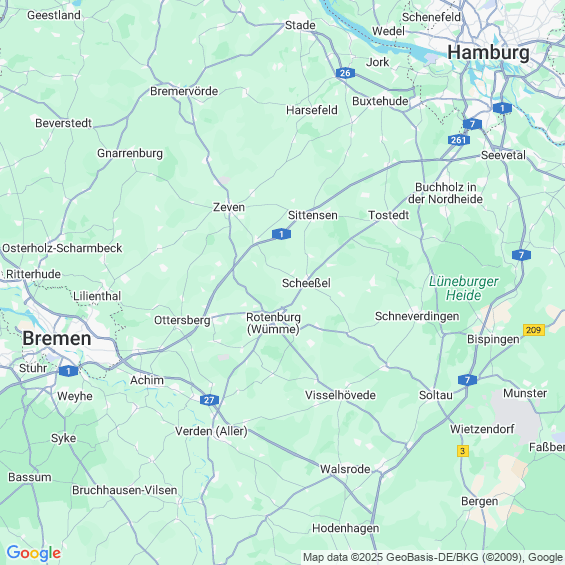Select the Zeven town label
Viewport: 565px width, 565px height.
(229, 207)
